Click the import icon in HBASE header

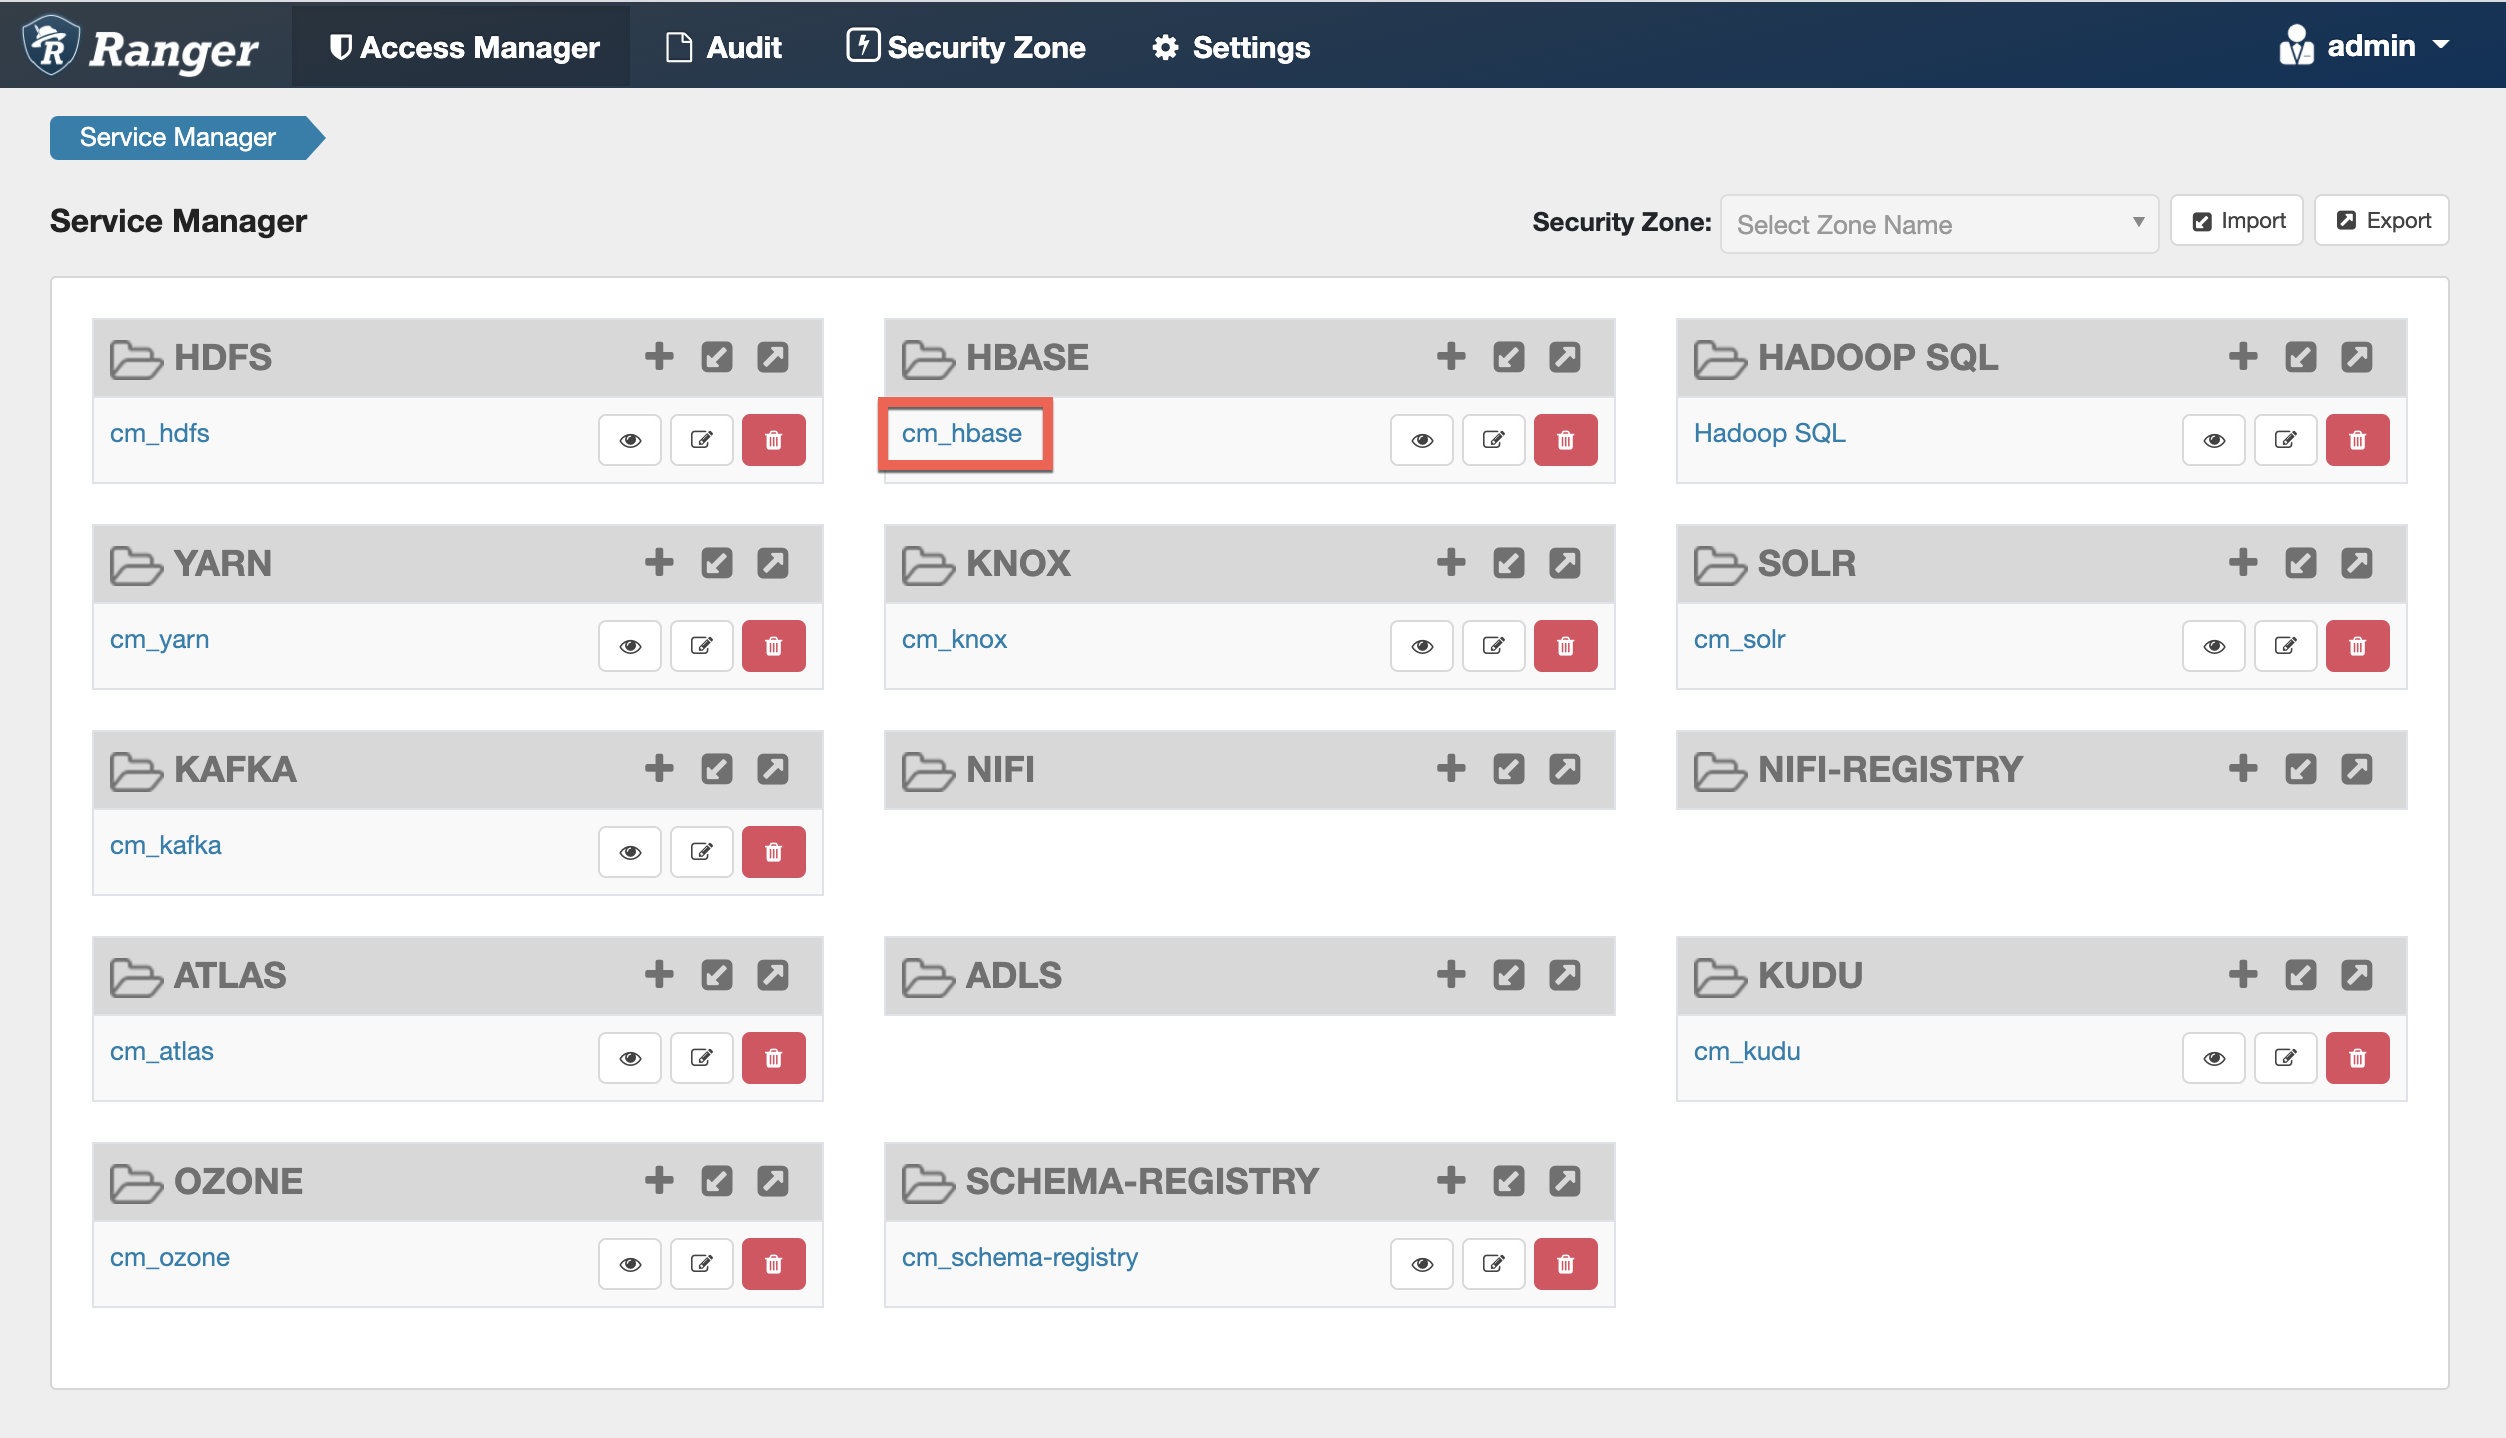pos(1508,357)
